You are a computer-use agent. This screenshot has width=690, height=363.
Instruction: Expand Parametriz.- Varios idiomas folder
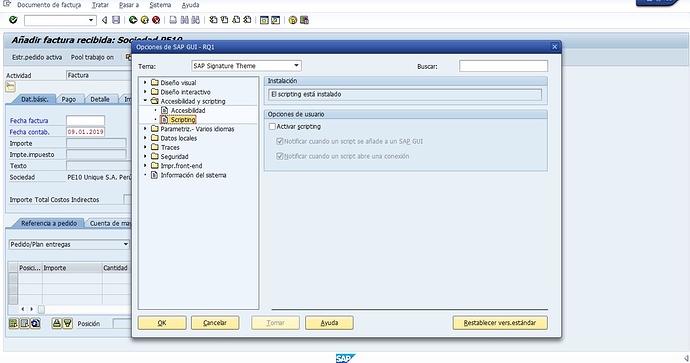coord(145,128)
